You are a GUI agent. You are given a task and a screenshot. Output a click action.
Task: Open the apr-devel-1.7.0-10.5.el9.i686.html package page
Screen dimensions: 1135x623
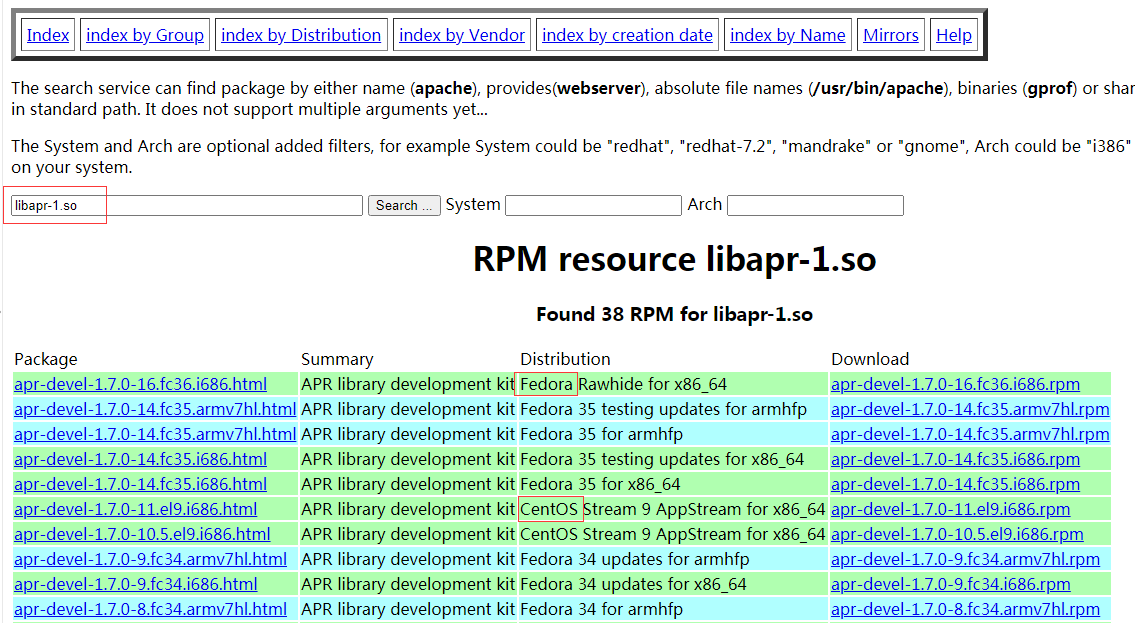pyautogui.click(x=141, y=534)
